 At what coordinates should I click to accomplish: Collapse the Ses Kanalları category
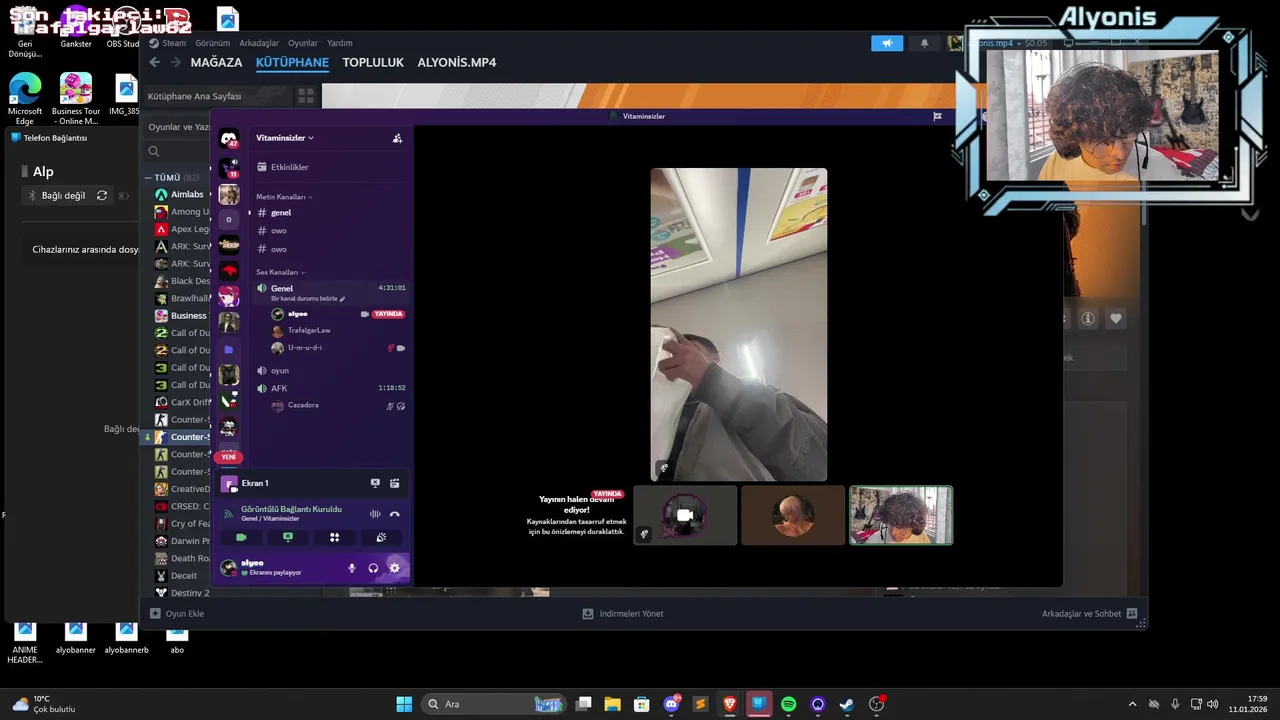[280, 272]
